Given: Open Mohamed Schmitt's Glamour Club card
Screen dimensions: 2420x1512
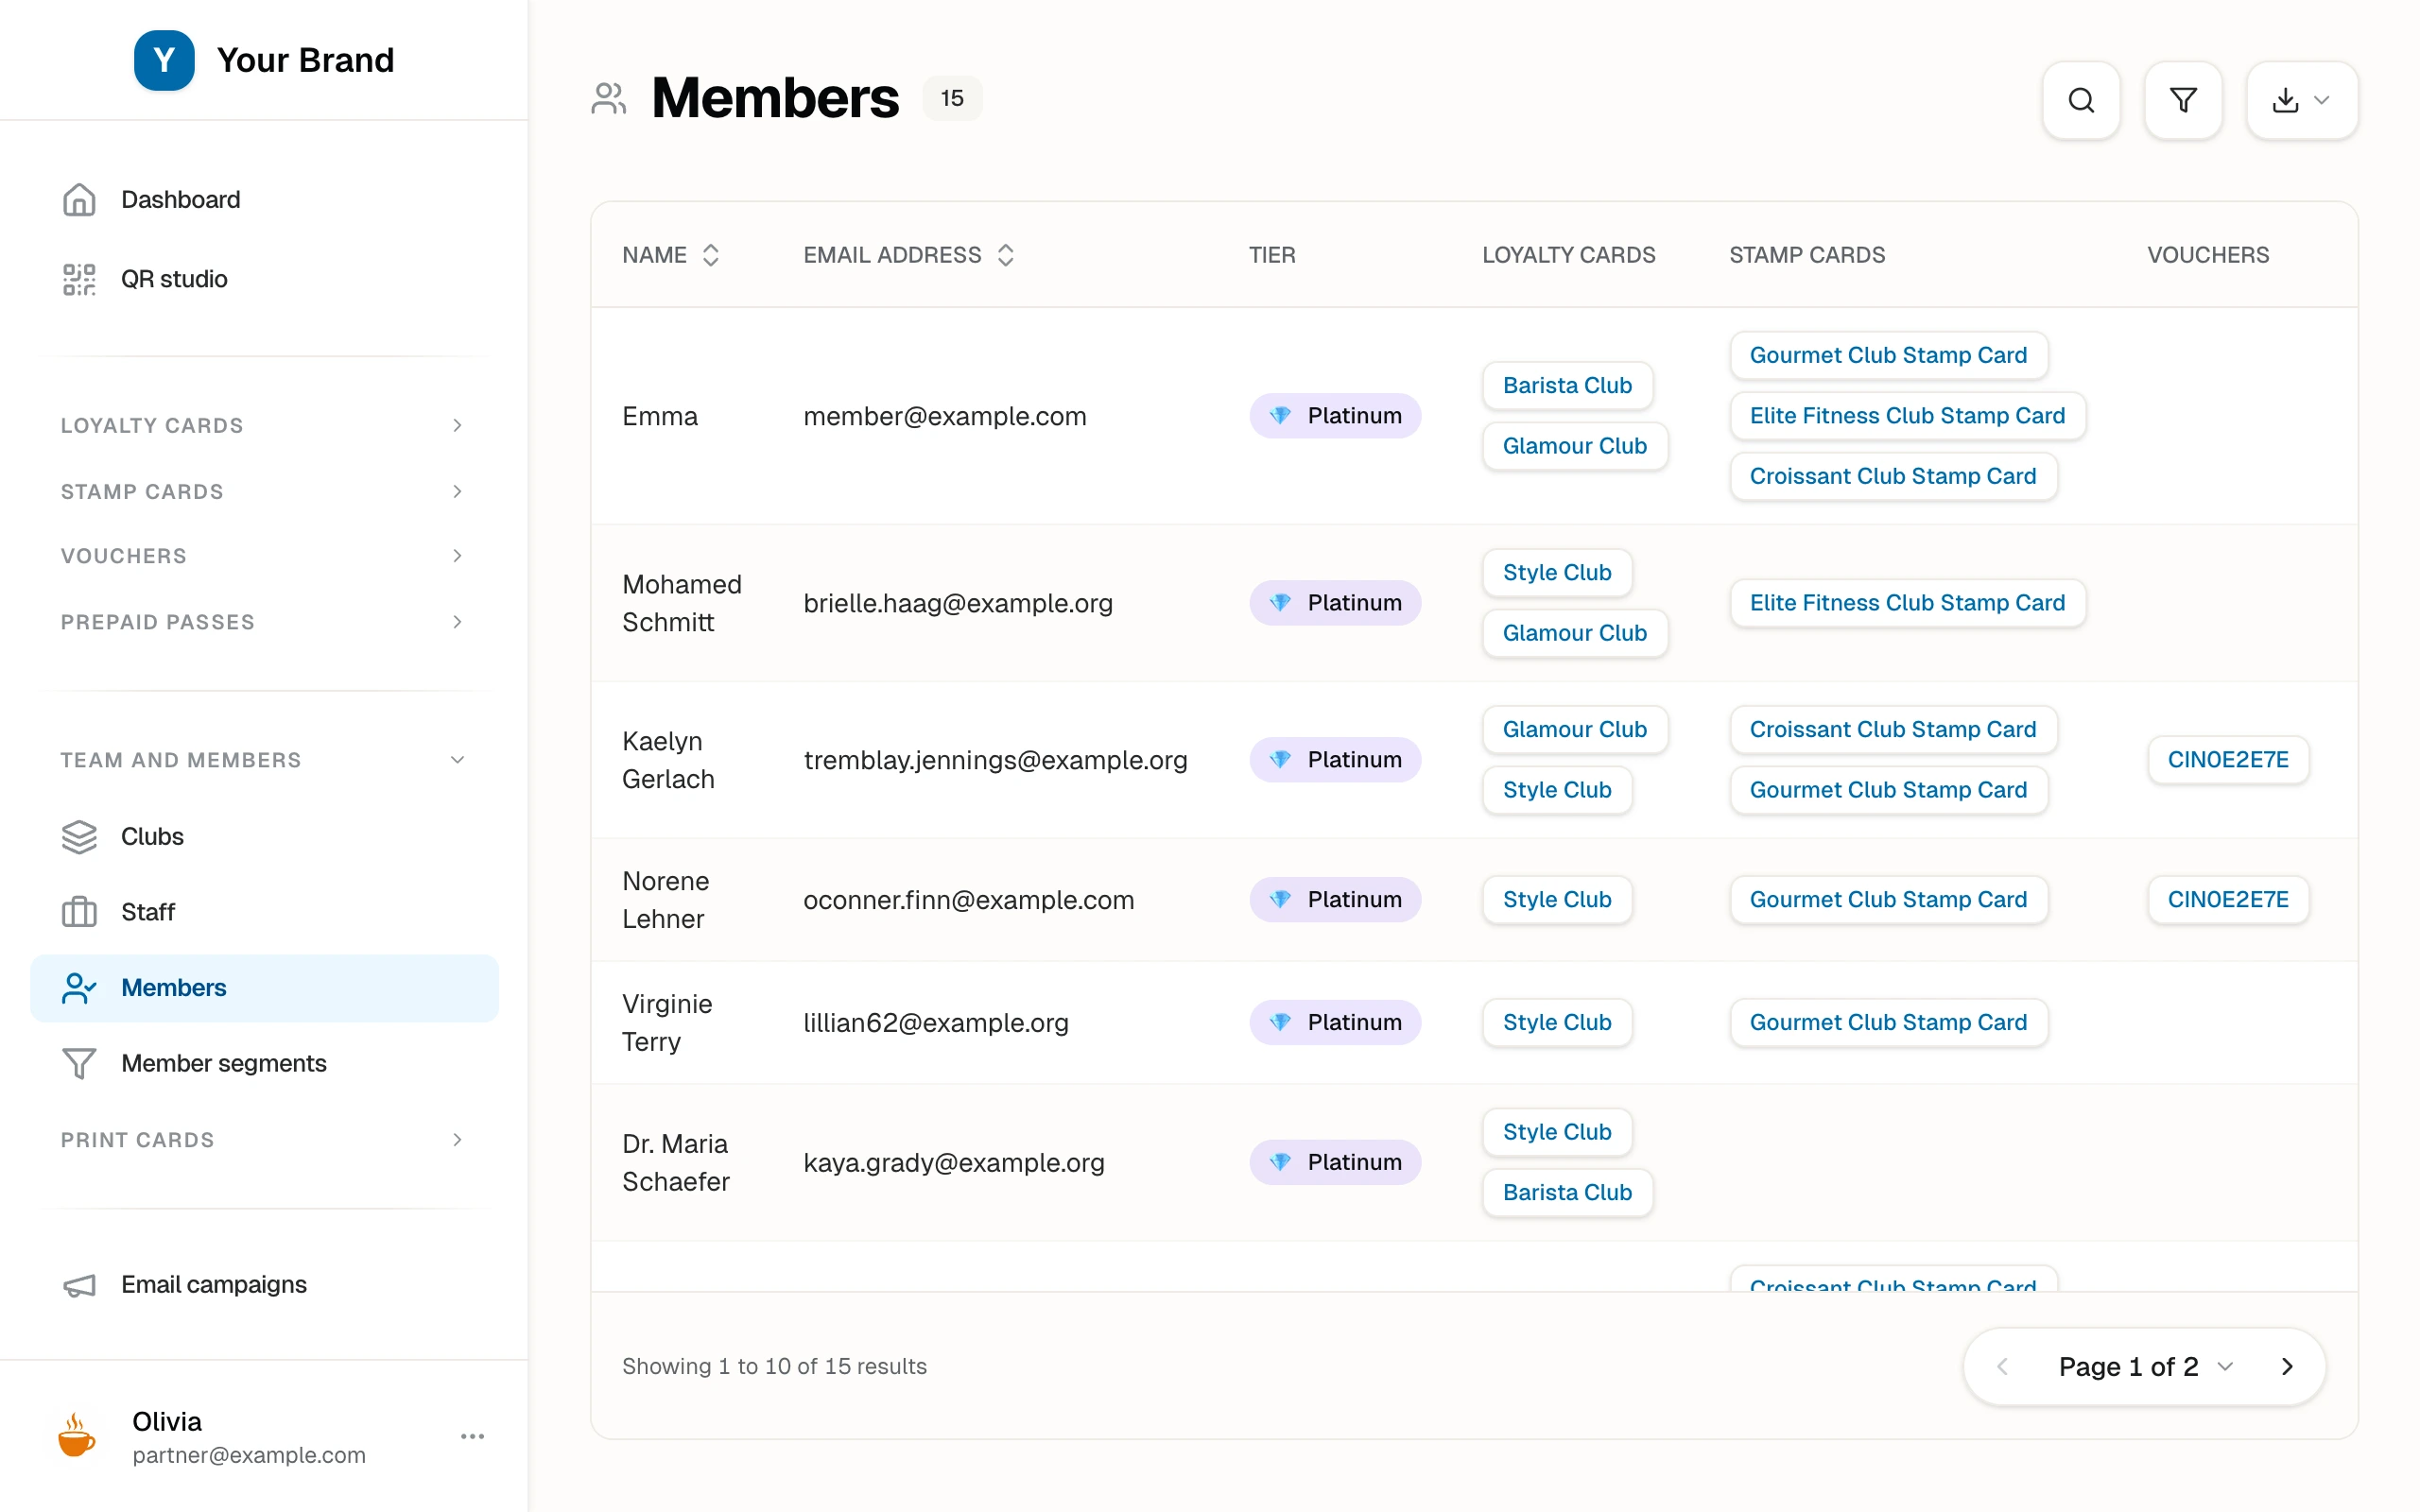Looking at the screenshot, I should (1575, 633).
